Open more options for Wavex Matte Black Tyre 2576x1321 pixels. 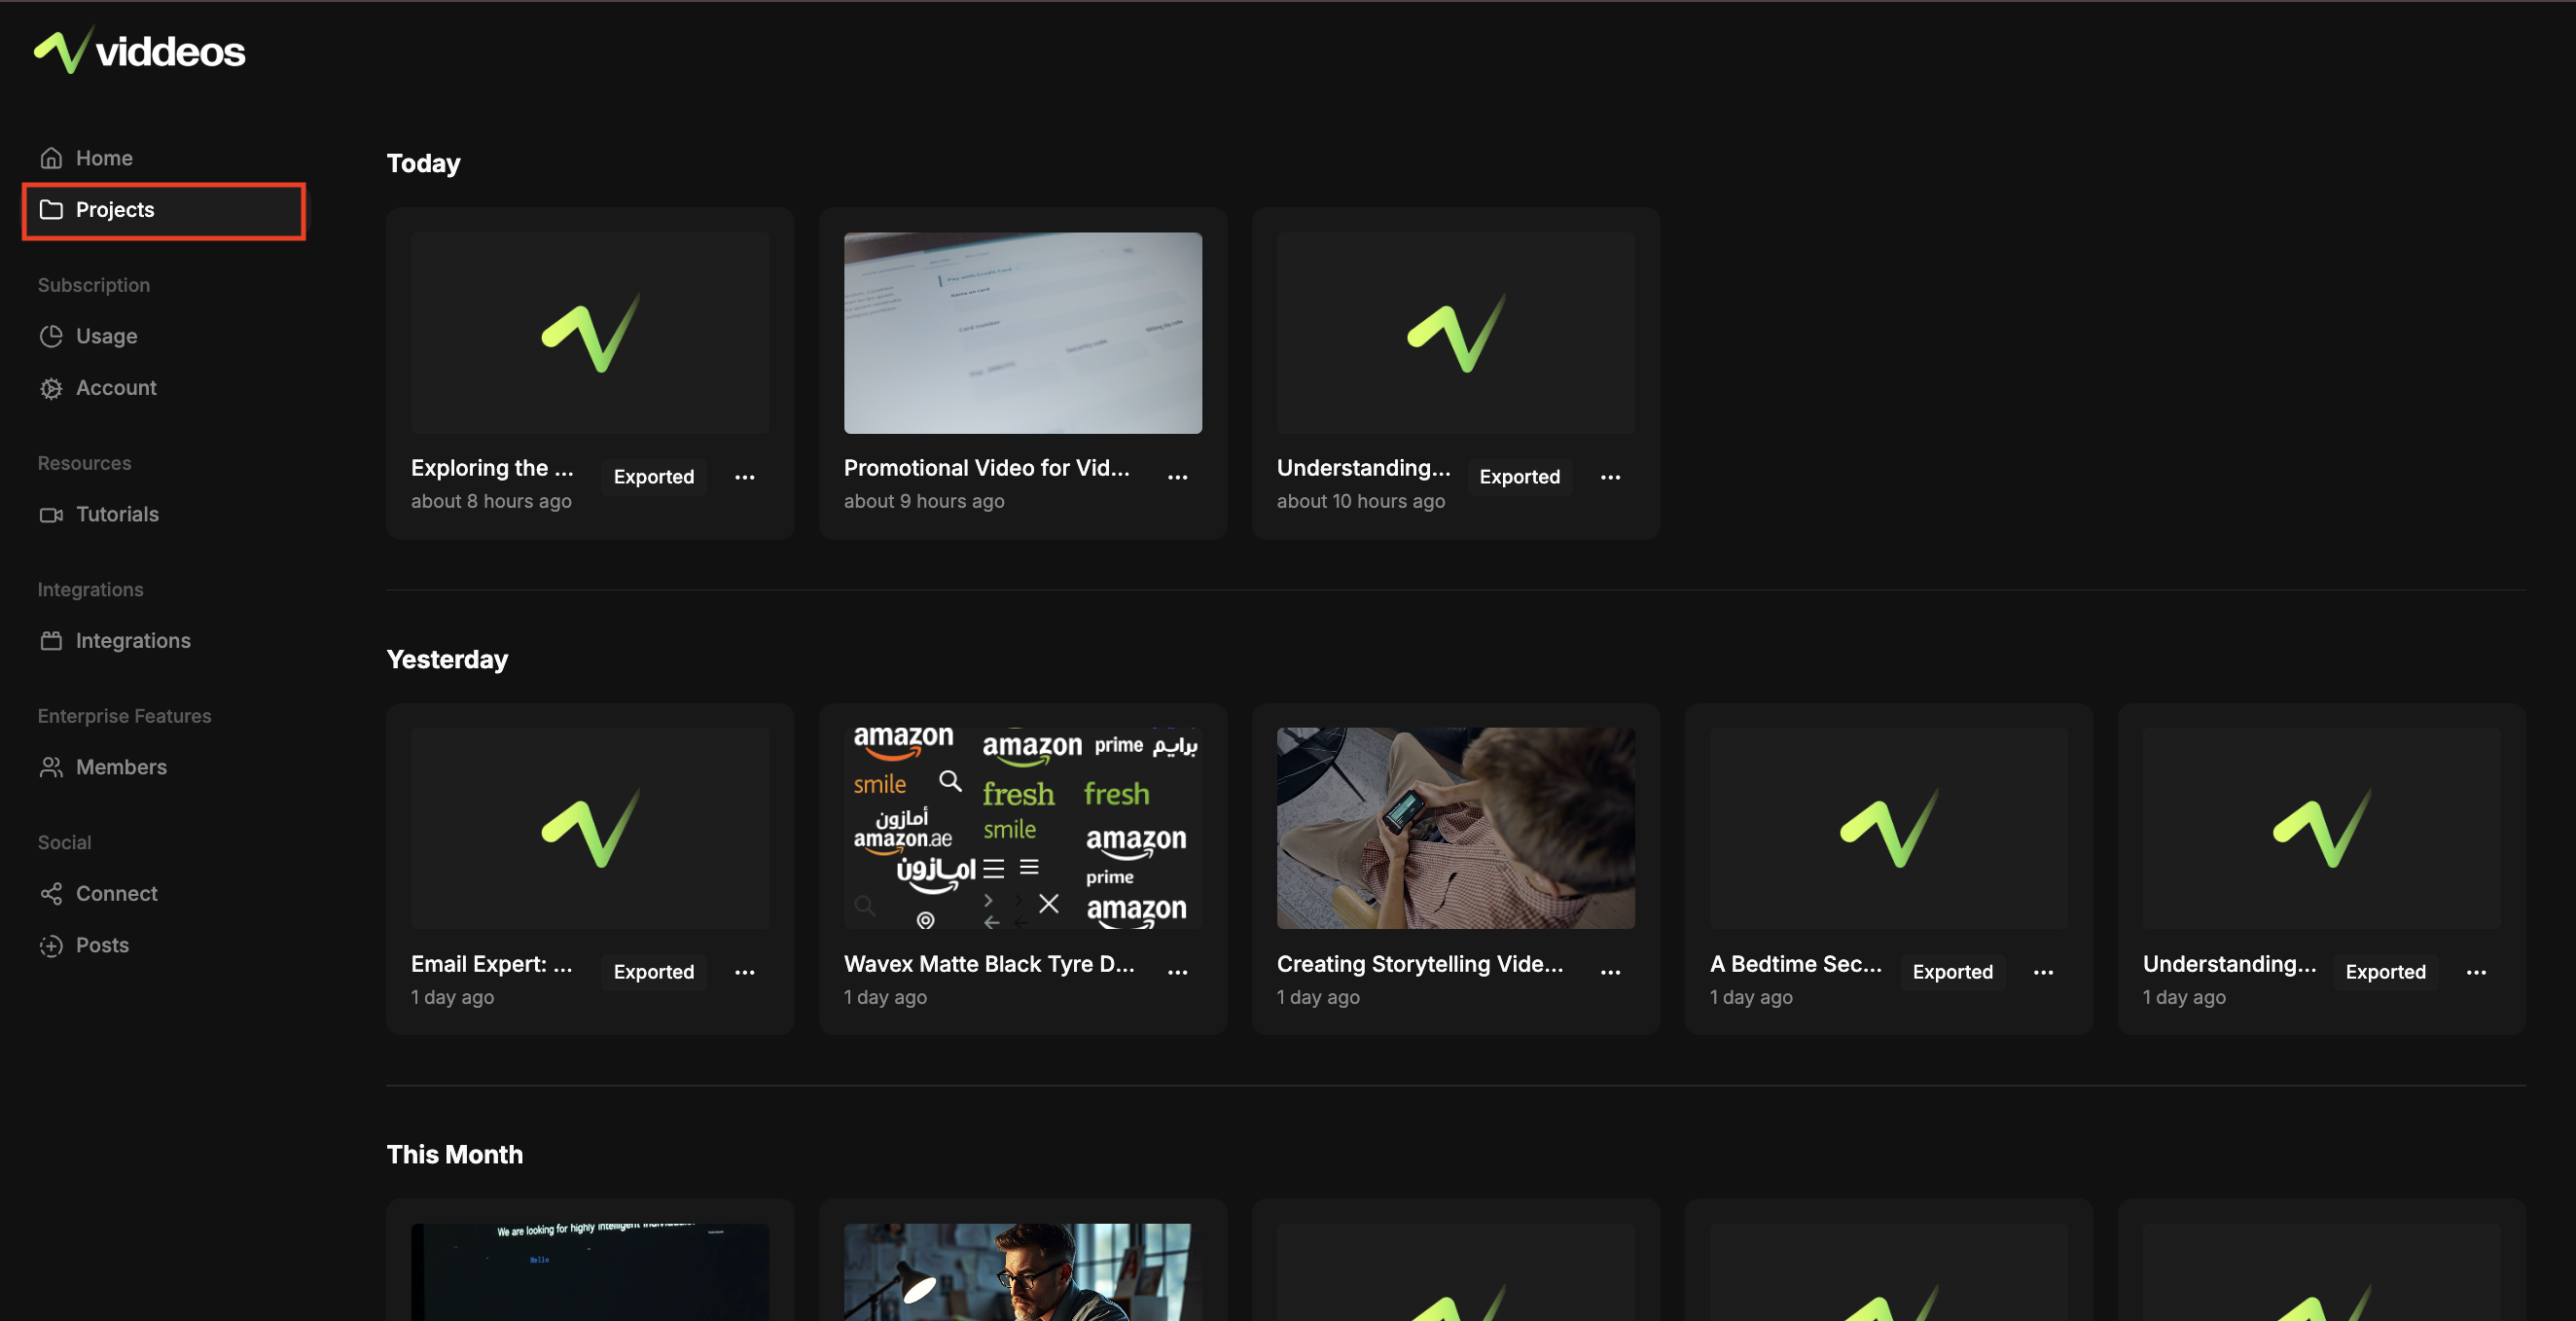pos(1177,972)
